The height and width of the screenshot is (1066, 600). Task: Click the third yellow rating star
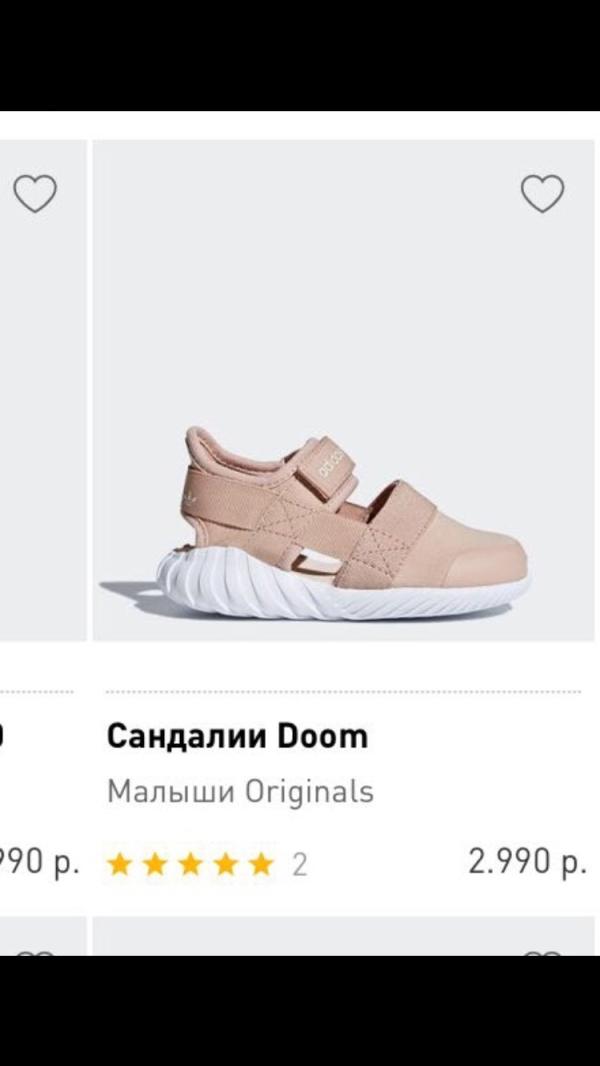pos(190,864)
